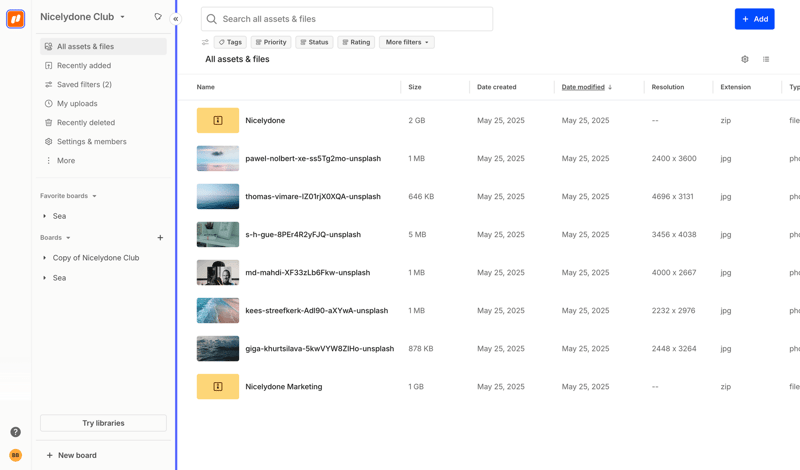Screen dimensions: 800x470
Task: Click the 2 GB size cell
Action: (416, 120)
